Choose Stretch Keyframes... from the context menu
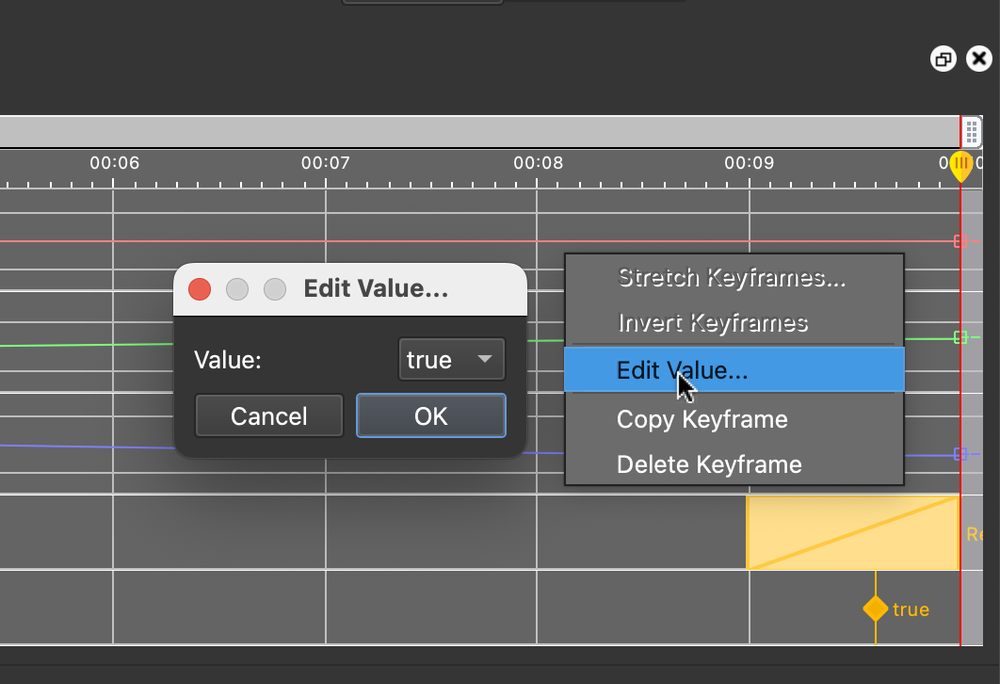 [731, 278]
